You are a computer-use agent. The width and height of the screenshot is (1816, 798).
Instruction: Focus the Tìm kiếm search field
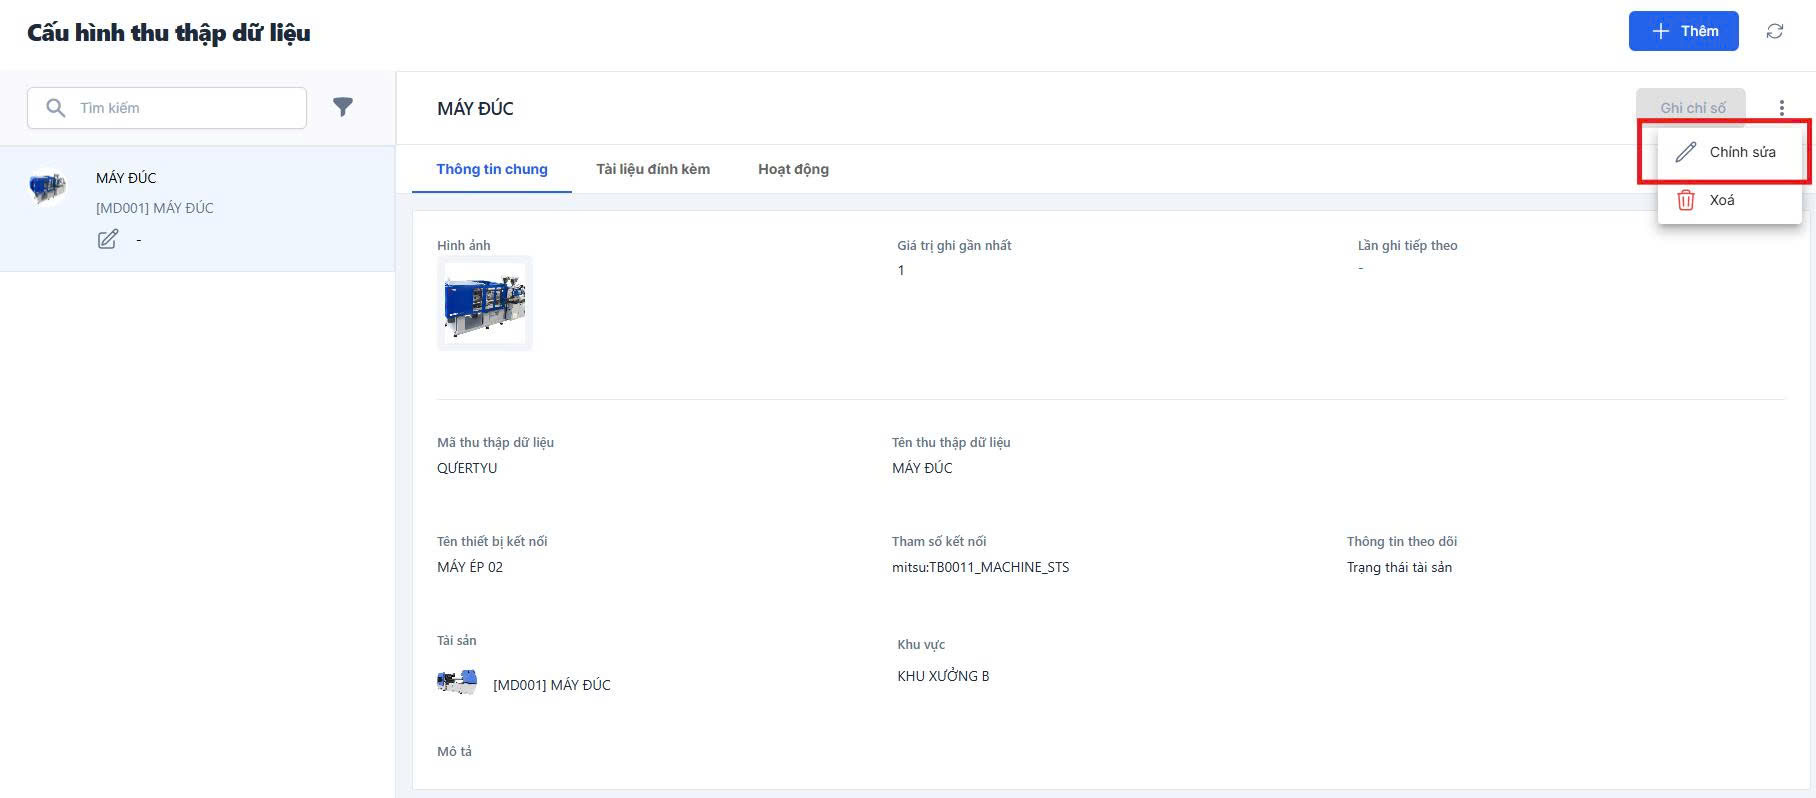(185, 108)
